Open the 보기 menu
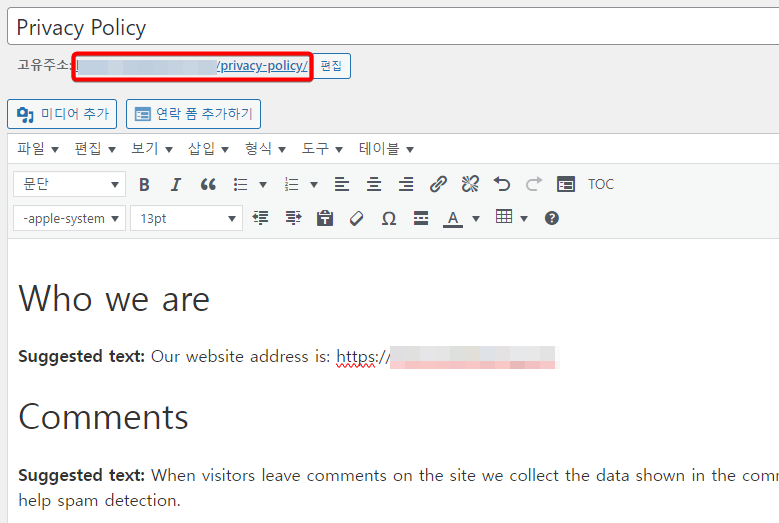The width and height of the screenshot is (779, 523). 152,149
